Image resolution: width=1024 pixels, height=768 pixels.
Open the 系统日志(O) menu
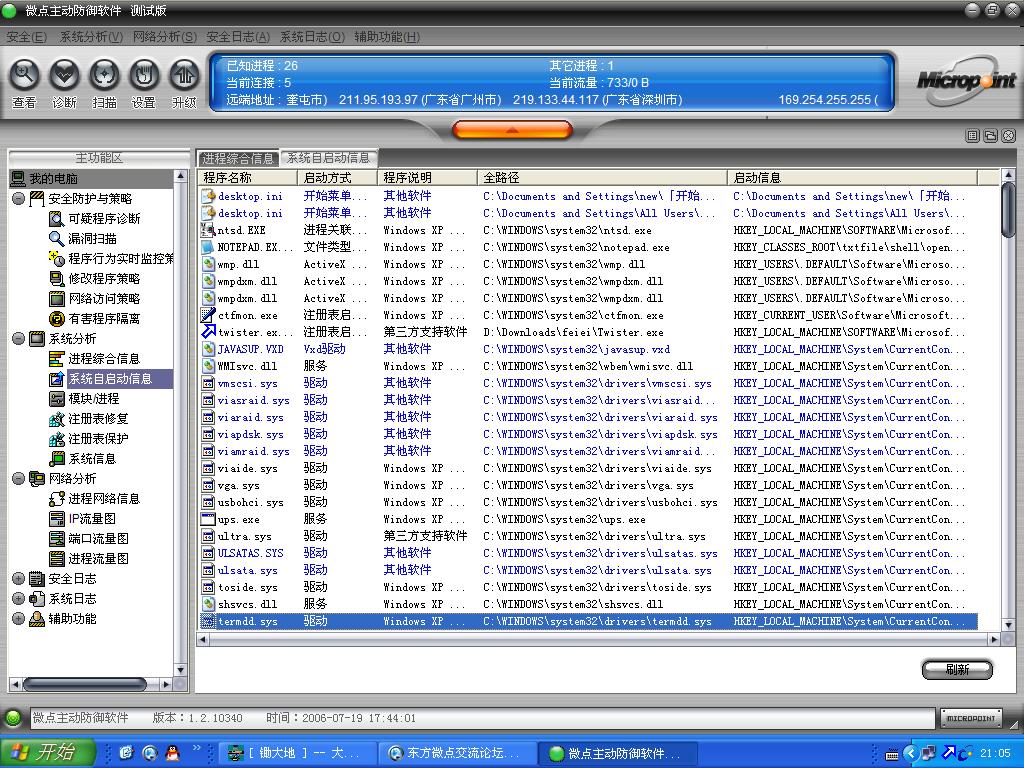click(312, 37)
